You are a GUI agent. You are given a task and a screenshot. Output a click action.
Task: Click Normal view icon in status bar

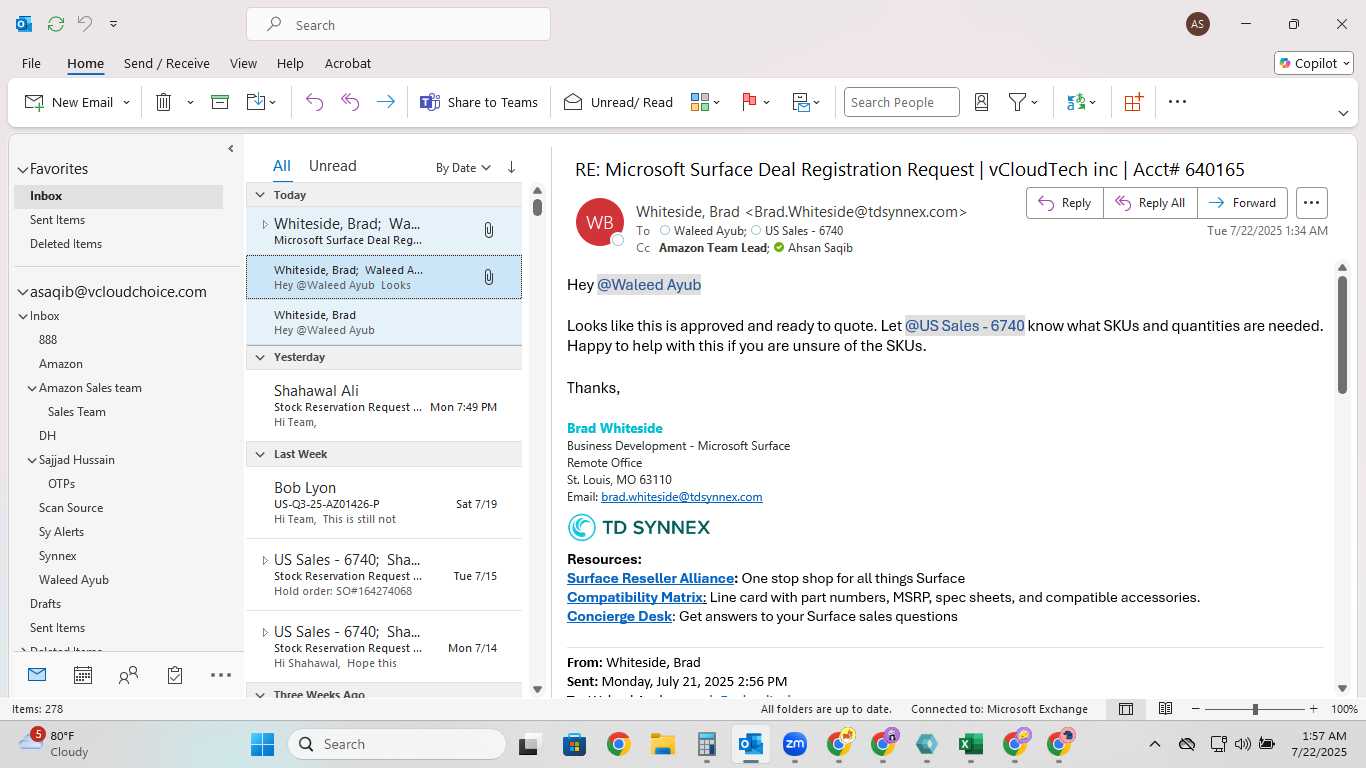coord(1126,709)
